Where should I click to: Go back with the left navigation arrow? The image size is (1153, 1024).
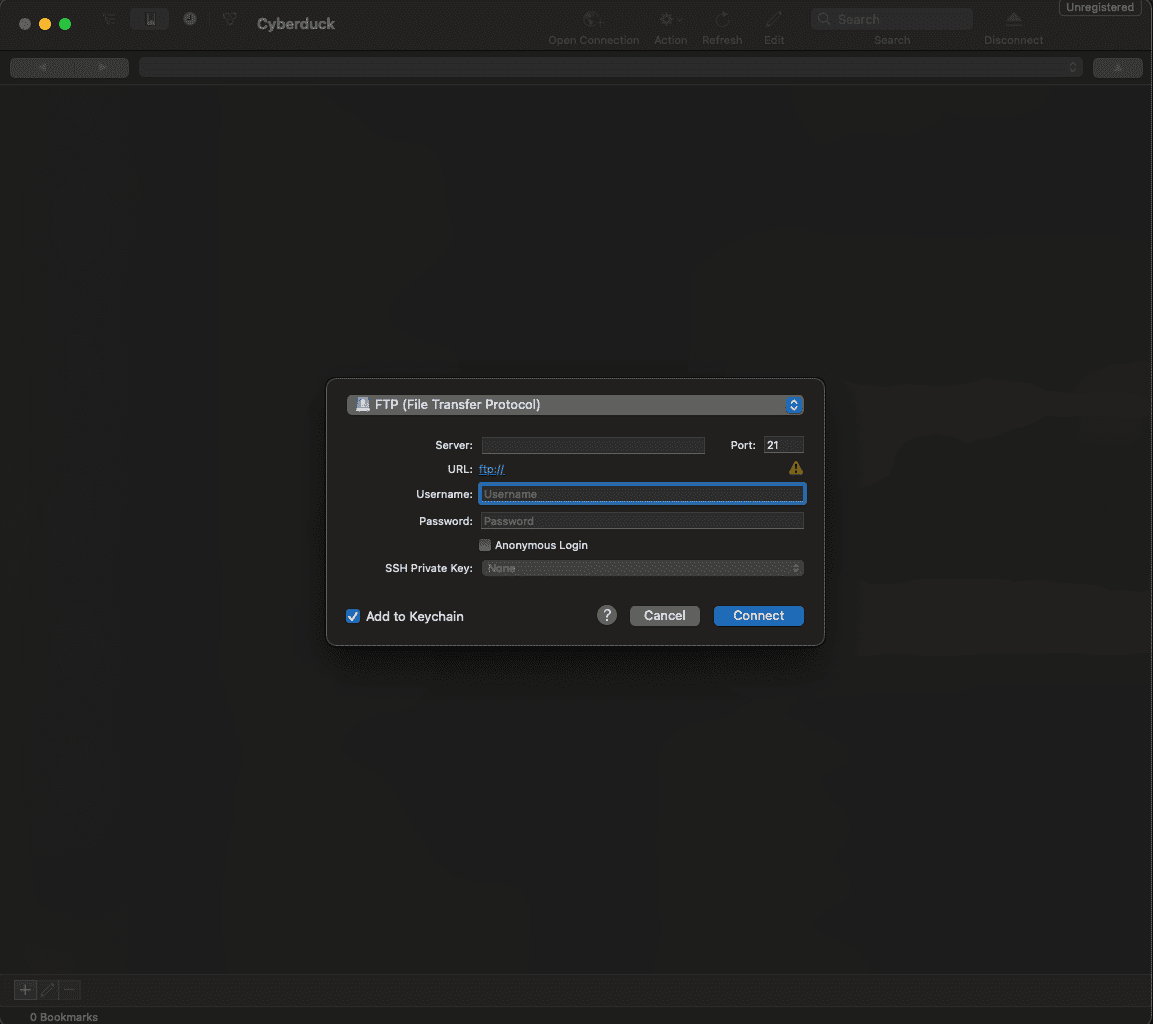click(x=42, y=68)
